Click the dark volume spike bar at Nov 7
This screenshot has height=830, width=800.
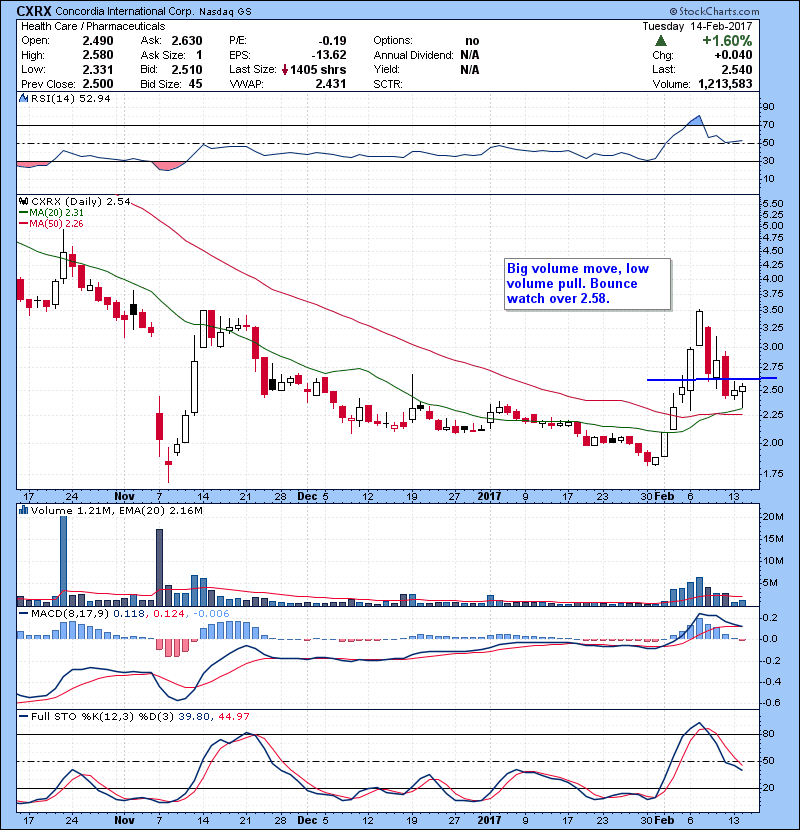pos(159,567)
